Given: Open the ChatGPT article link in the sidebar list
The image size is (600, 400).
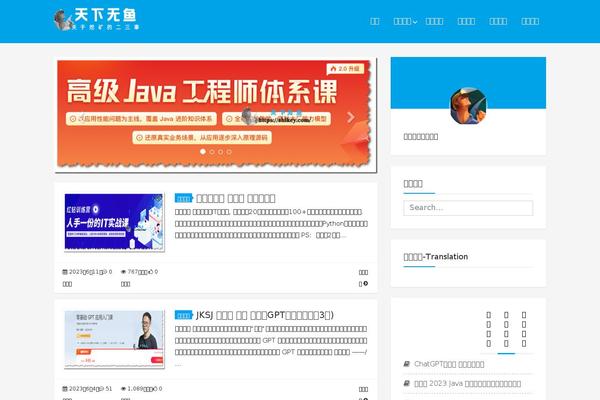Looking at the screenshot, I should [x=449, y=364].
